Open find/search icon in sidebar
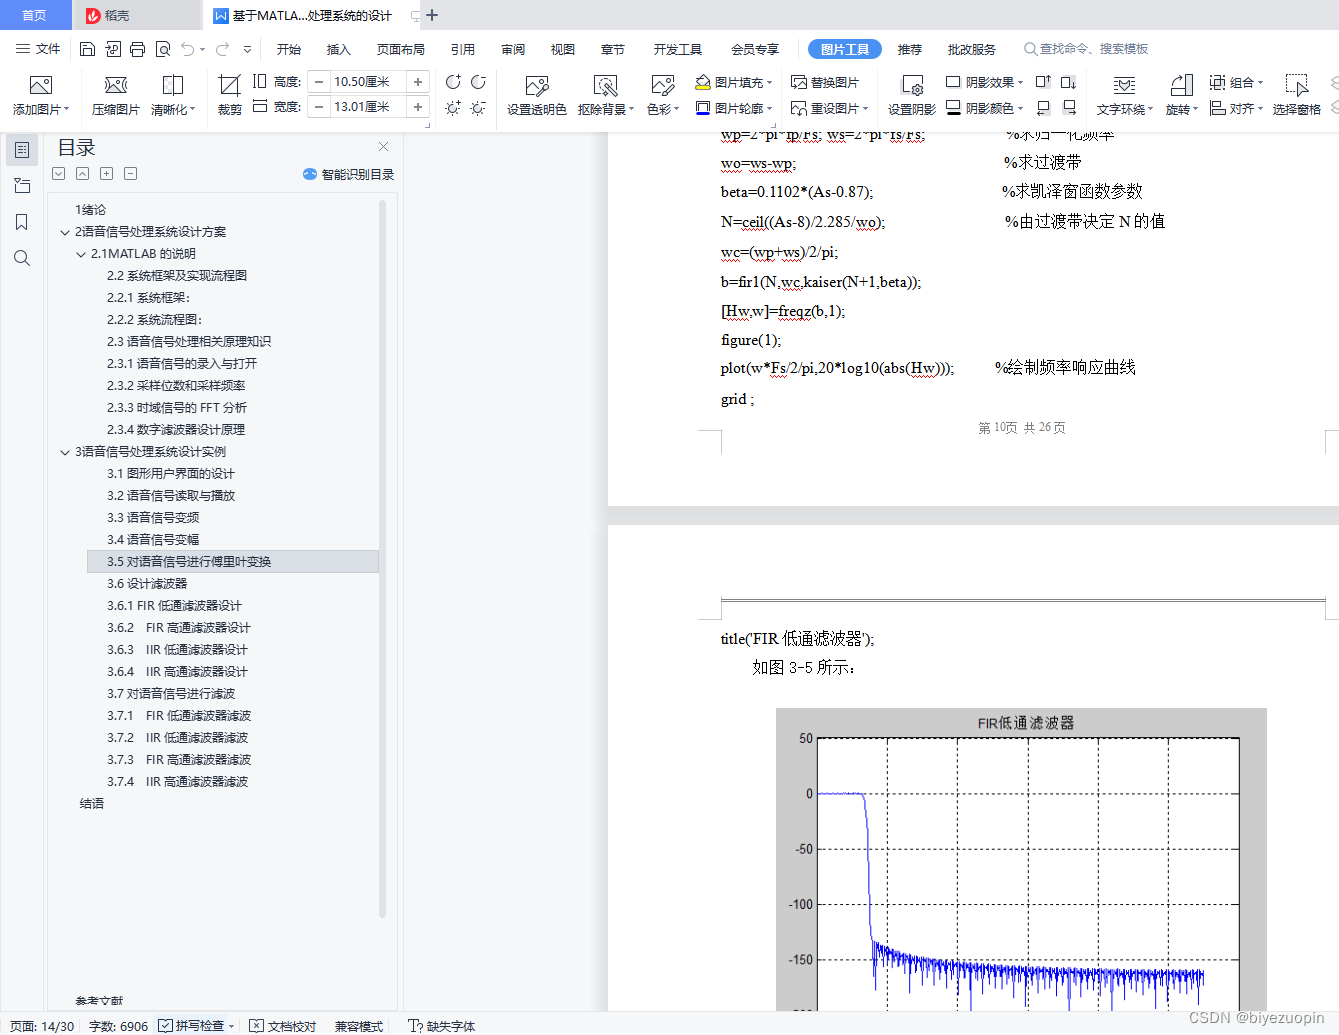Screen dimensions: 1339x1035 tap(22, 258)
